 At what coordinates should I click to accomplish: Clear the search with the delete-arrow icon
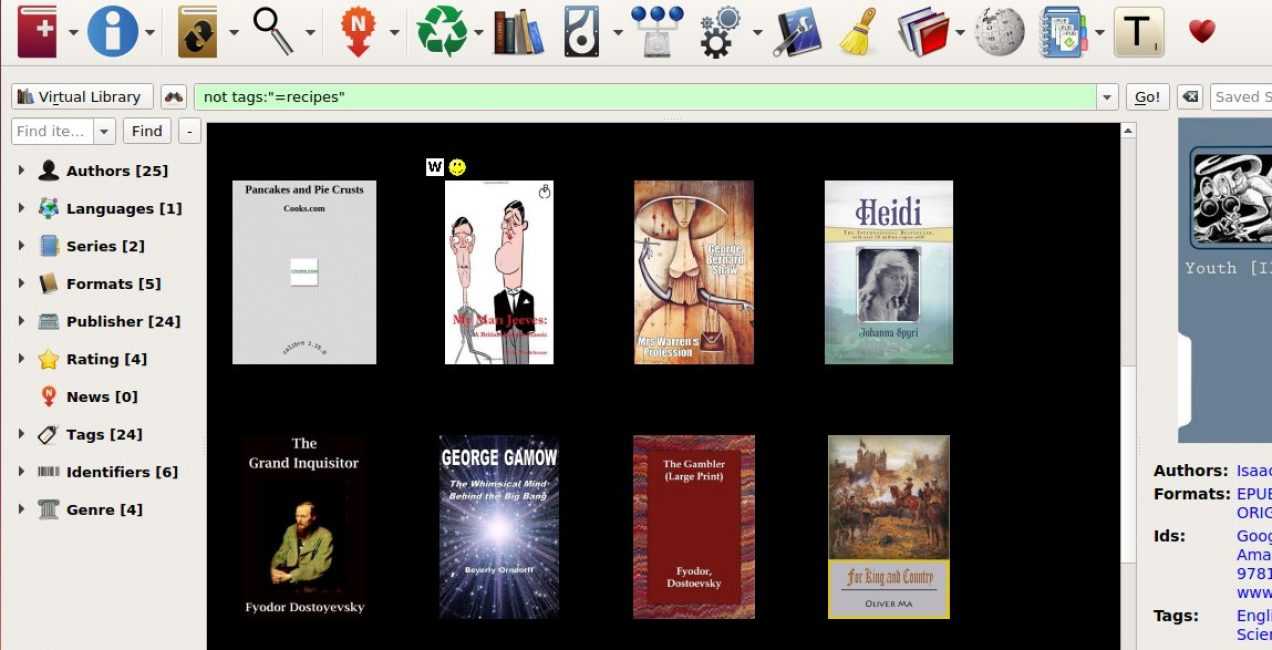click(1189, 97)
